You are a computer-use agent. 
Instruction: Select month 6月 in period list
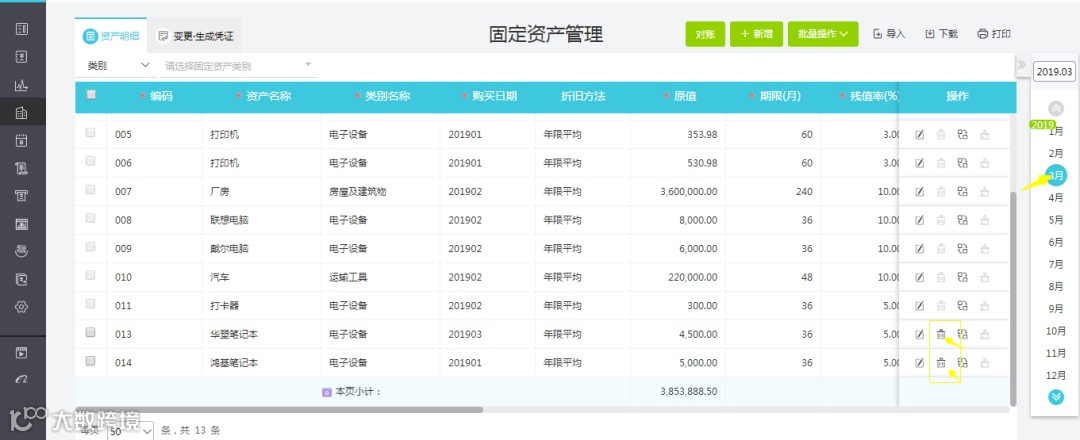(1055, 242)
